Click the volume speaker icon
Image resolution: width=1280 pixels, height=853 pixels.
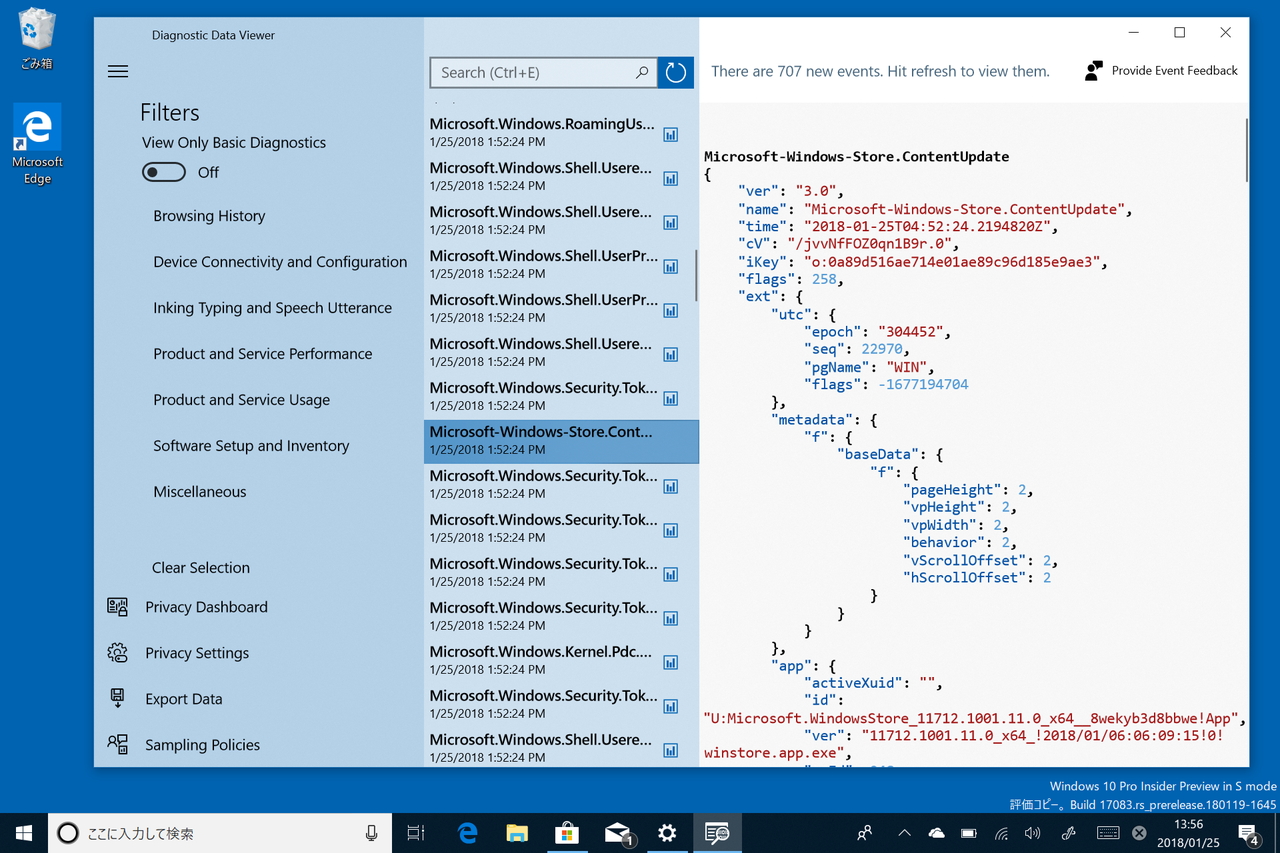(1033, 833)
